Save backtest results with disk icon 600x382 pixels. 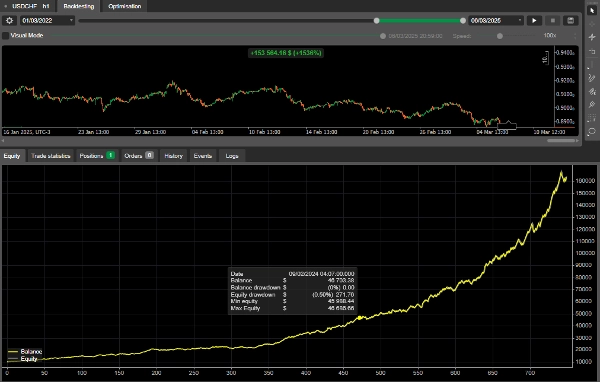[x=571, y=20]
